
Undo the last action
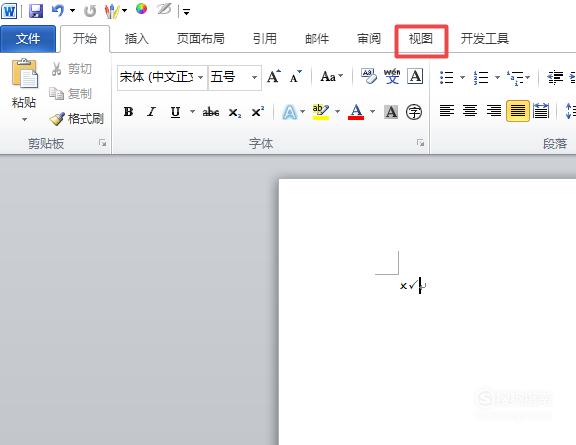point(58,11)
